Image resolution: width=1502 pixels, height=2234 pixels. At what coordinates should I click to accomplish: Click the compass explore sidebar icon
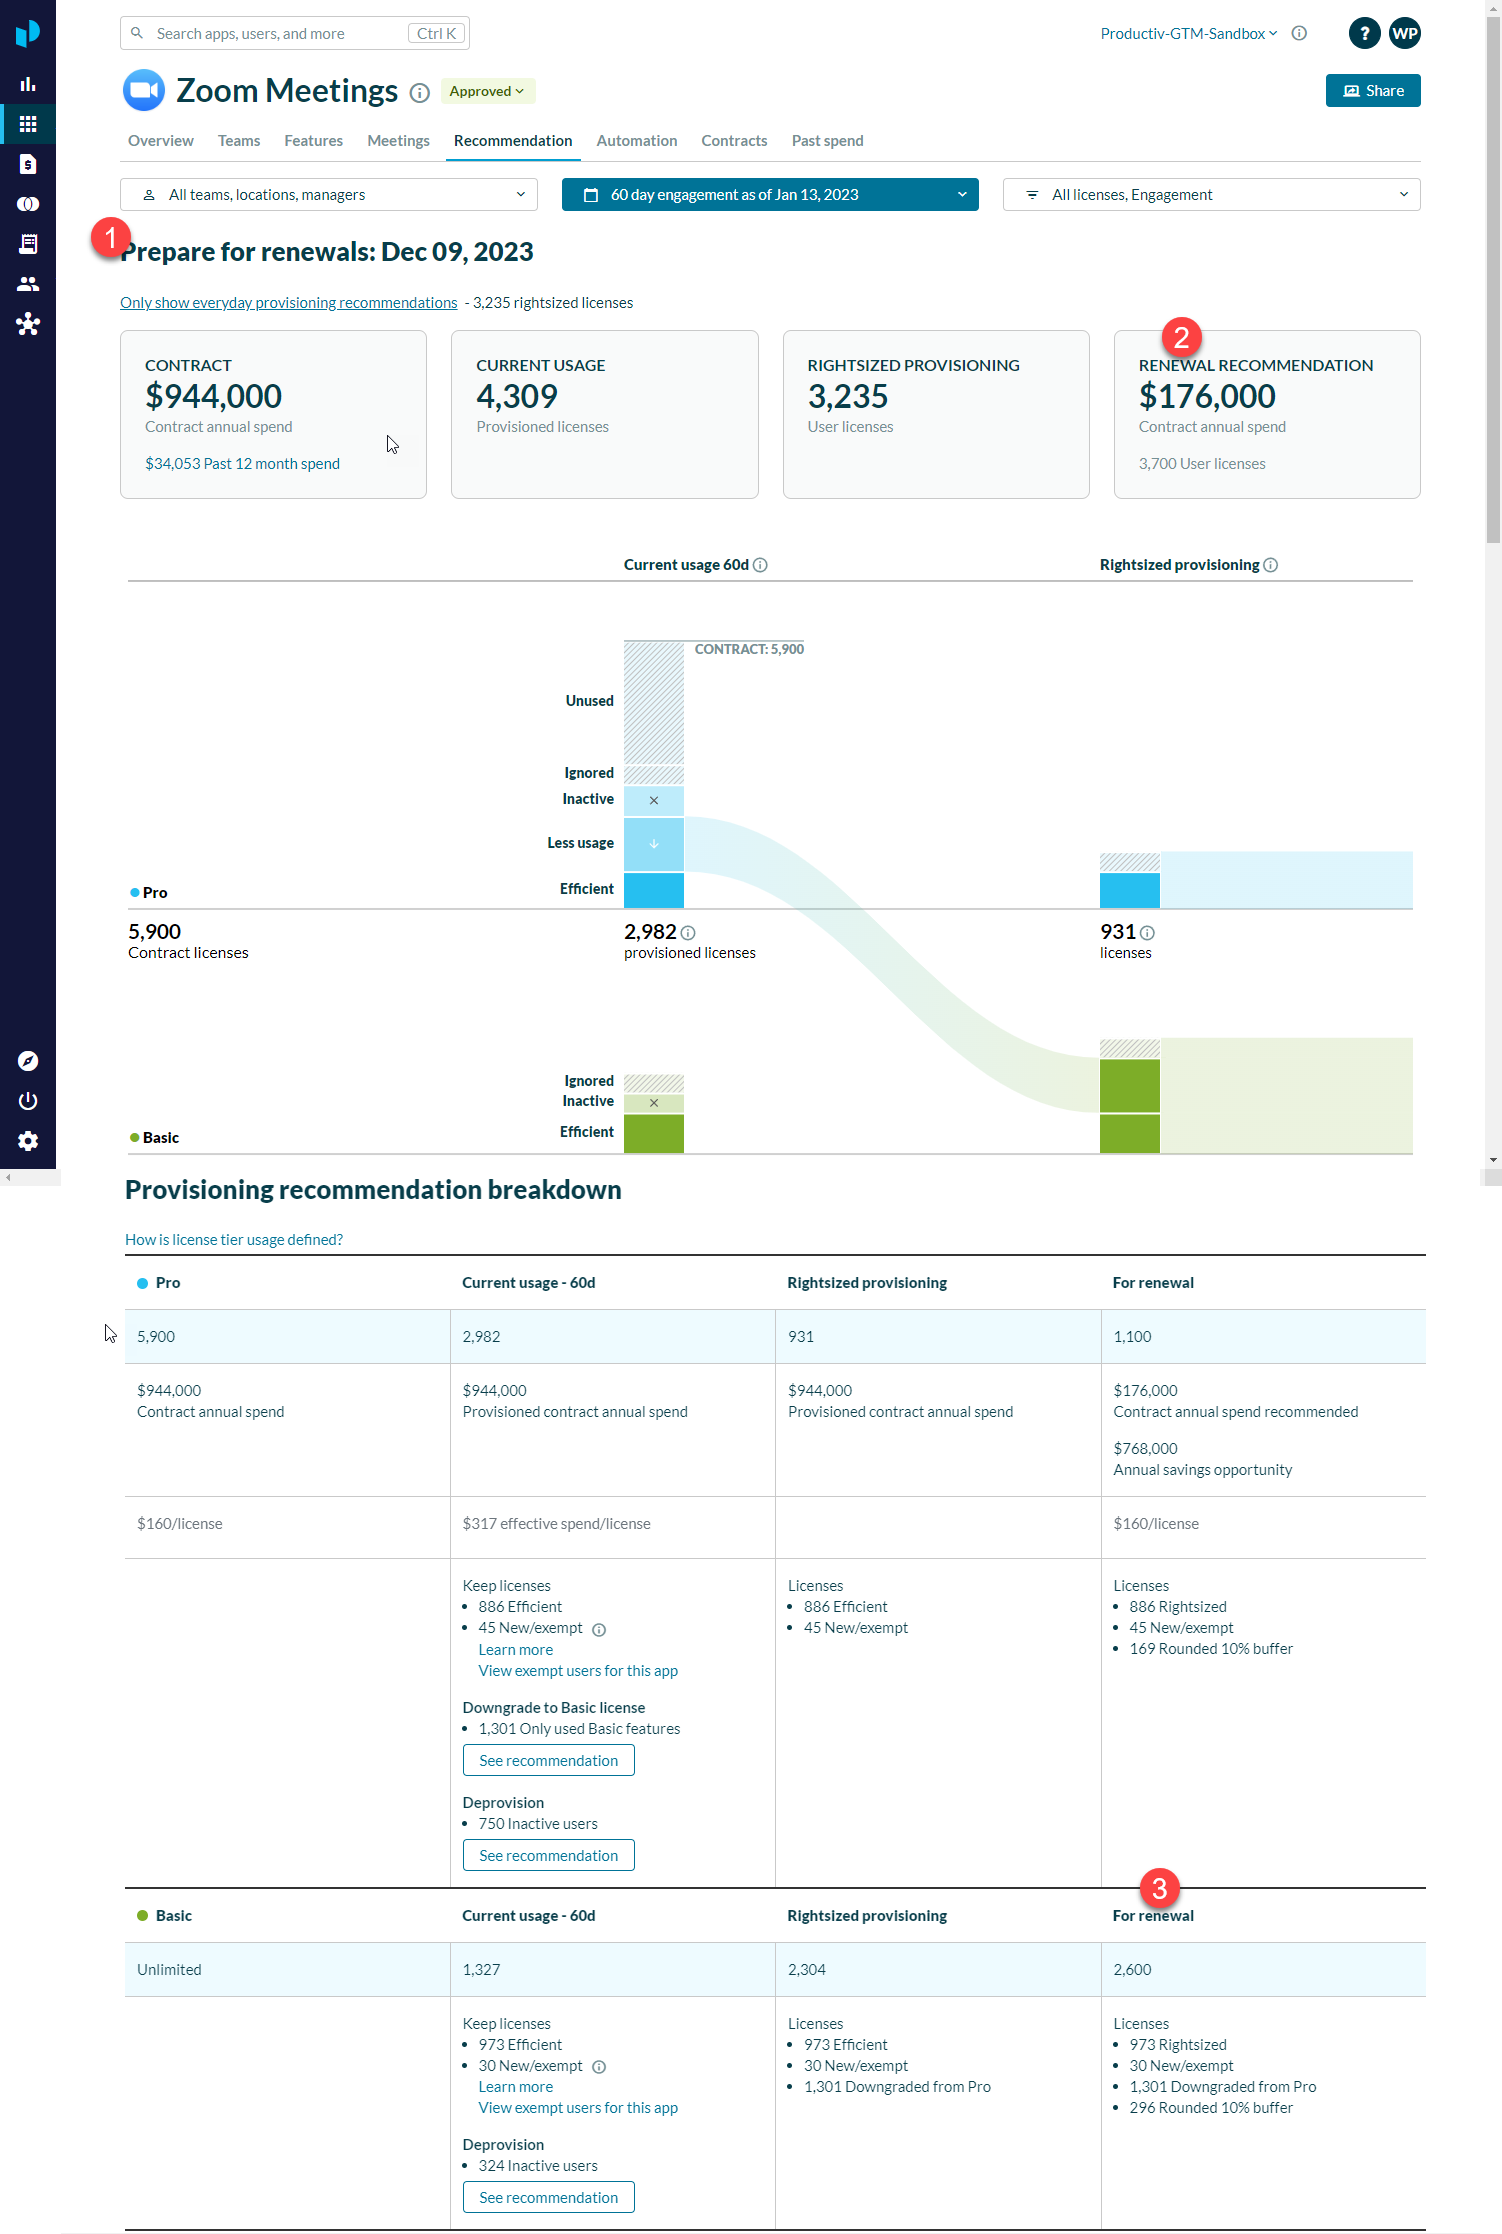pos(28,1061)
